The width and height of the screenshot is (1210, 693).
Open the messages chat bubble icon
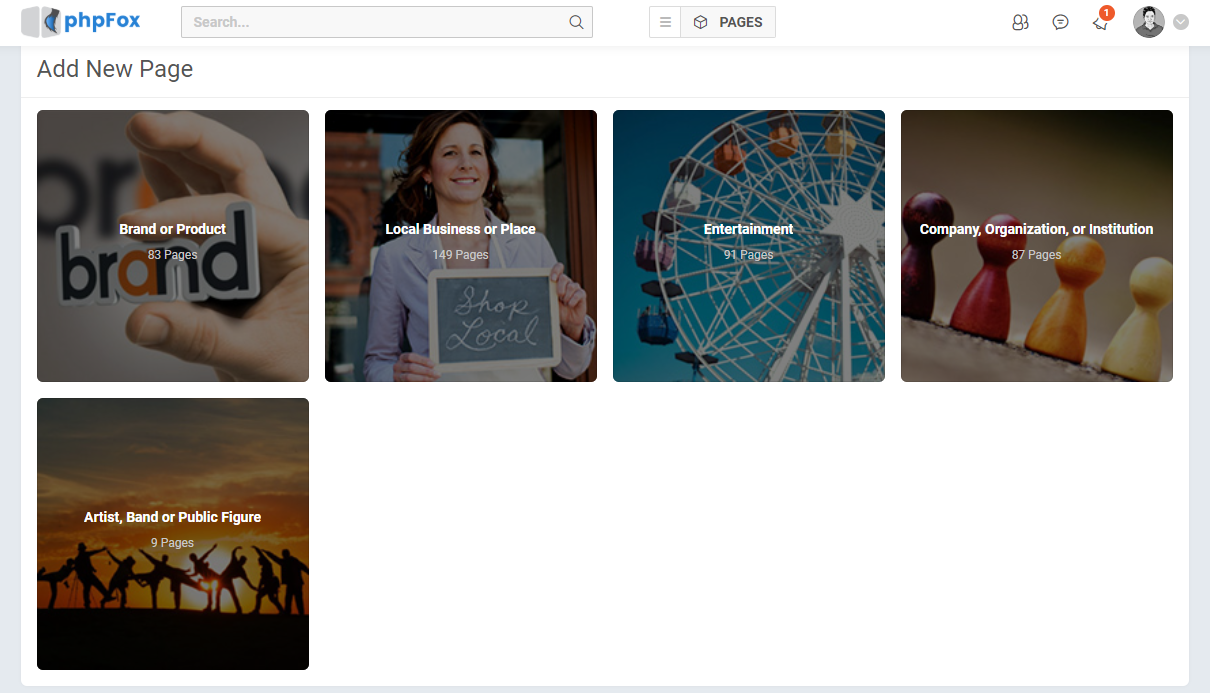[x=1060, y=22]
